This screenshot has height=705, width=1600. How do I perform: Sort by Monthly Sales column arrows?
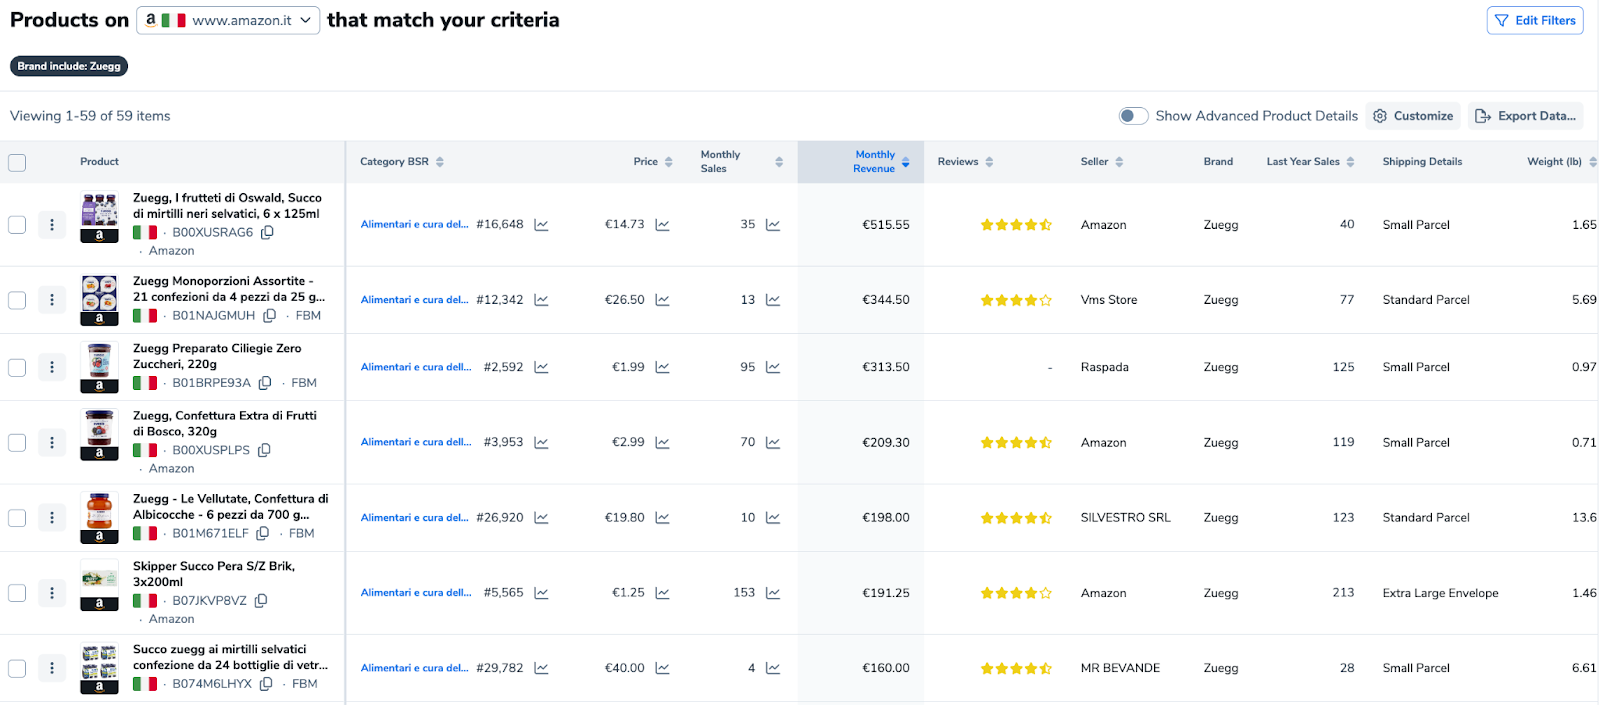click(779, 162)
